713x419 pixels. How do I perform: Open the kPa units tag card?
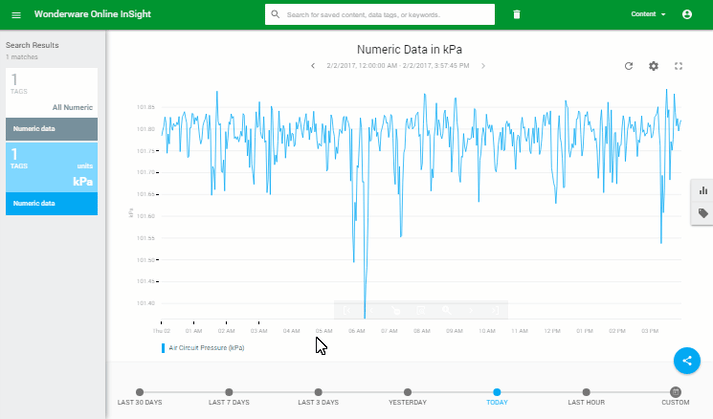[x=52, y=167]
